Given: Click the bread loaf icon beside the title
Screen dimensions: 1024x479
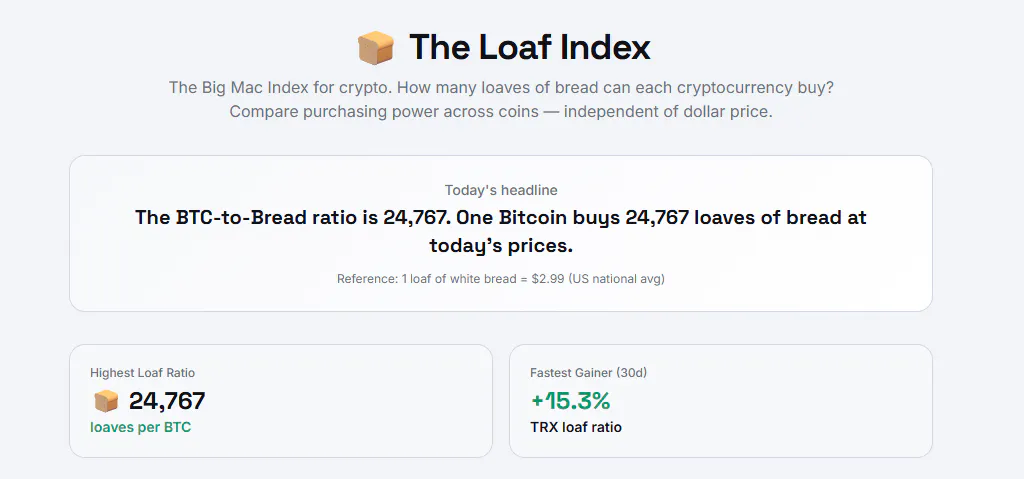Looking at the screenshot, I should (376, 48).
